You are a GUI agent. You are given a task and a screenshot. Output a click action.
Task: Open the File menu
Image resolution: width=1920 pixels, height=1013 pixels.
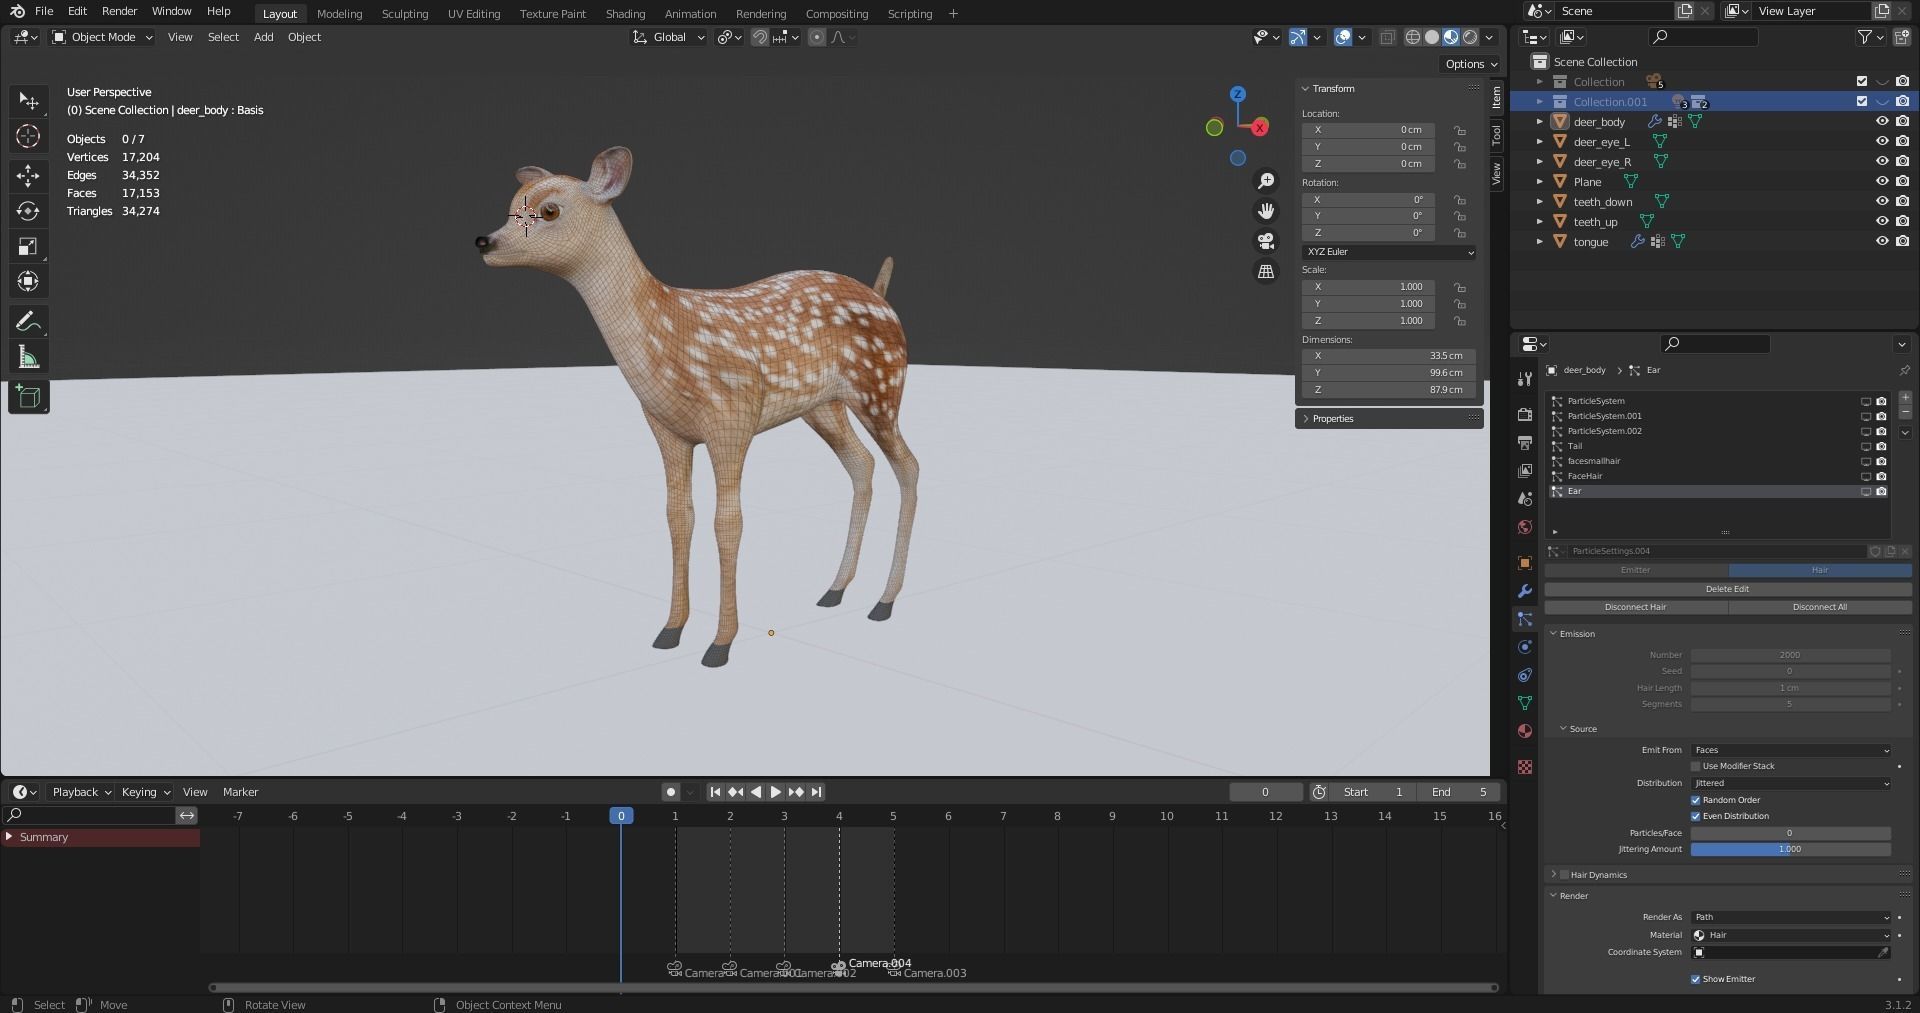pos(44,11)
